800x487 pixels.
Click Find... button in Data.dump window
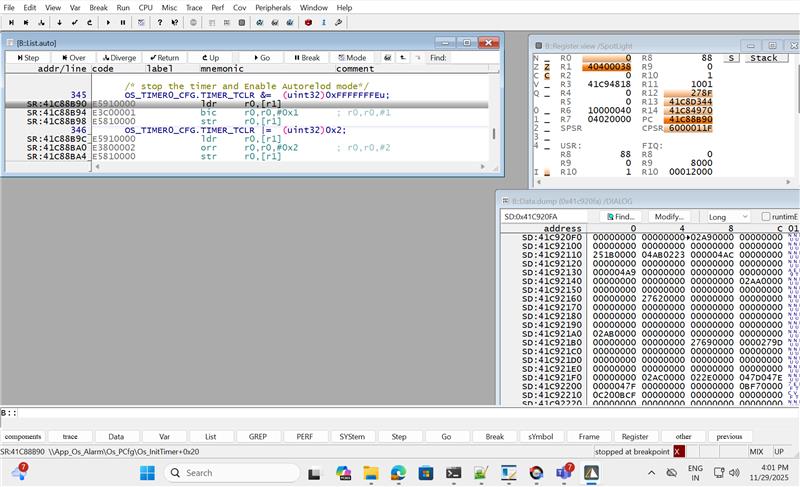point(621,217)
